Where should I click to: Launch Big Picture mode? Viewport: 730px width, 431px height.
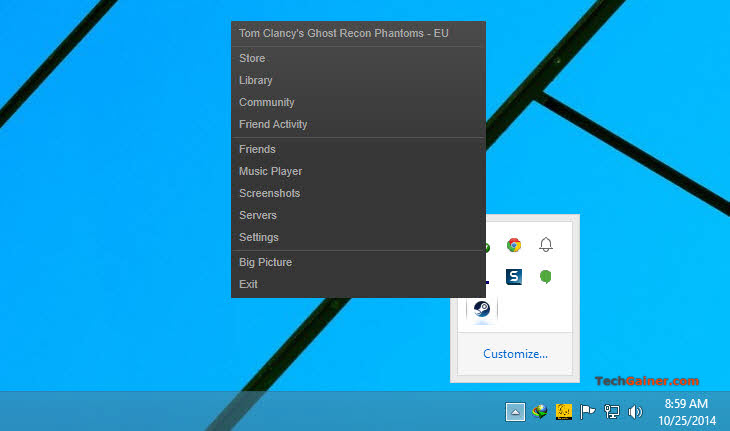[265, 262]
